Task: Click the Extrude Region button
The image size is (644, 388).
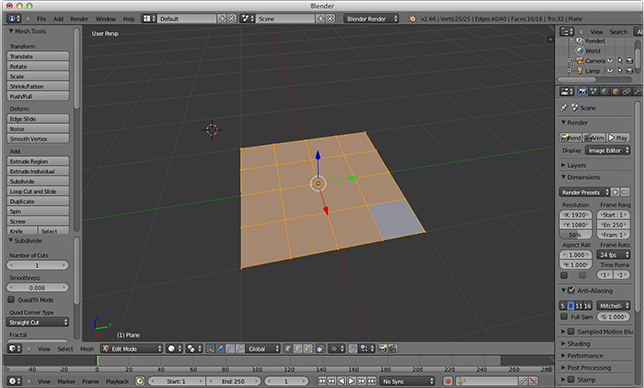Action: point(38,161)
